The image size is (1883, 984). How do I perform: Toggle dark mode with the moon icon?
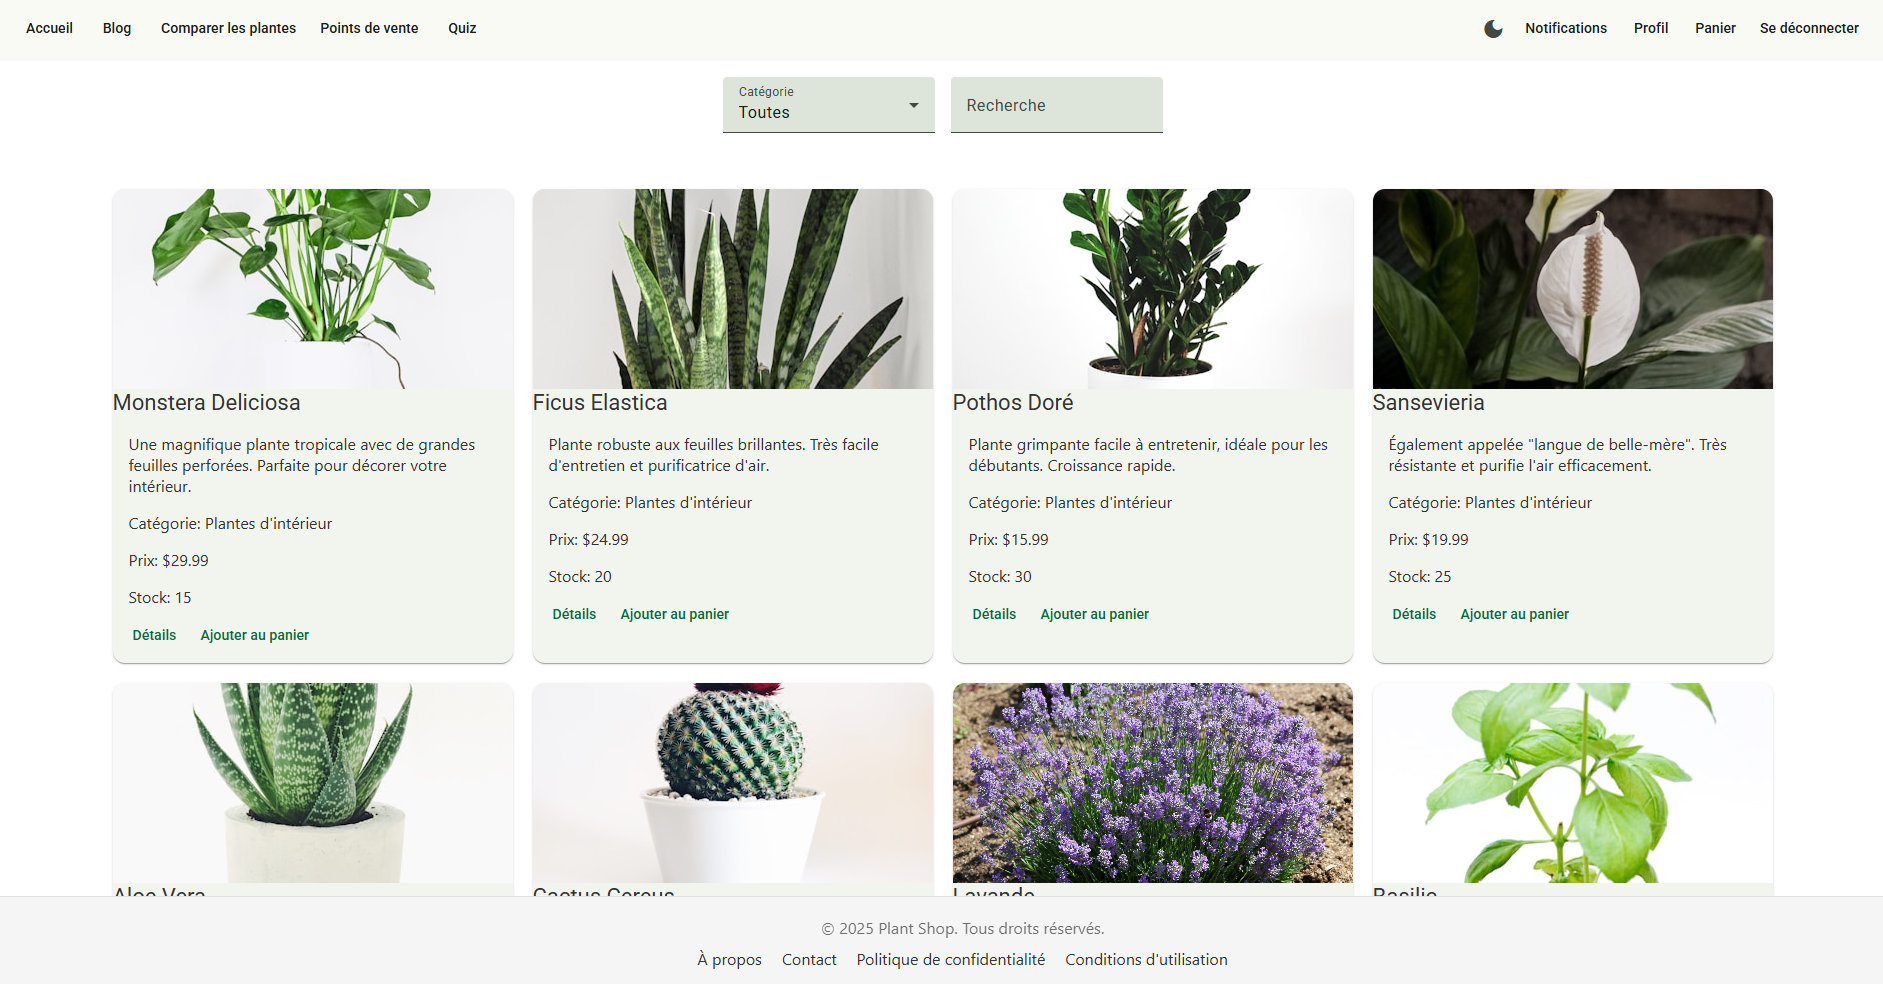click(1492, 29)
